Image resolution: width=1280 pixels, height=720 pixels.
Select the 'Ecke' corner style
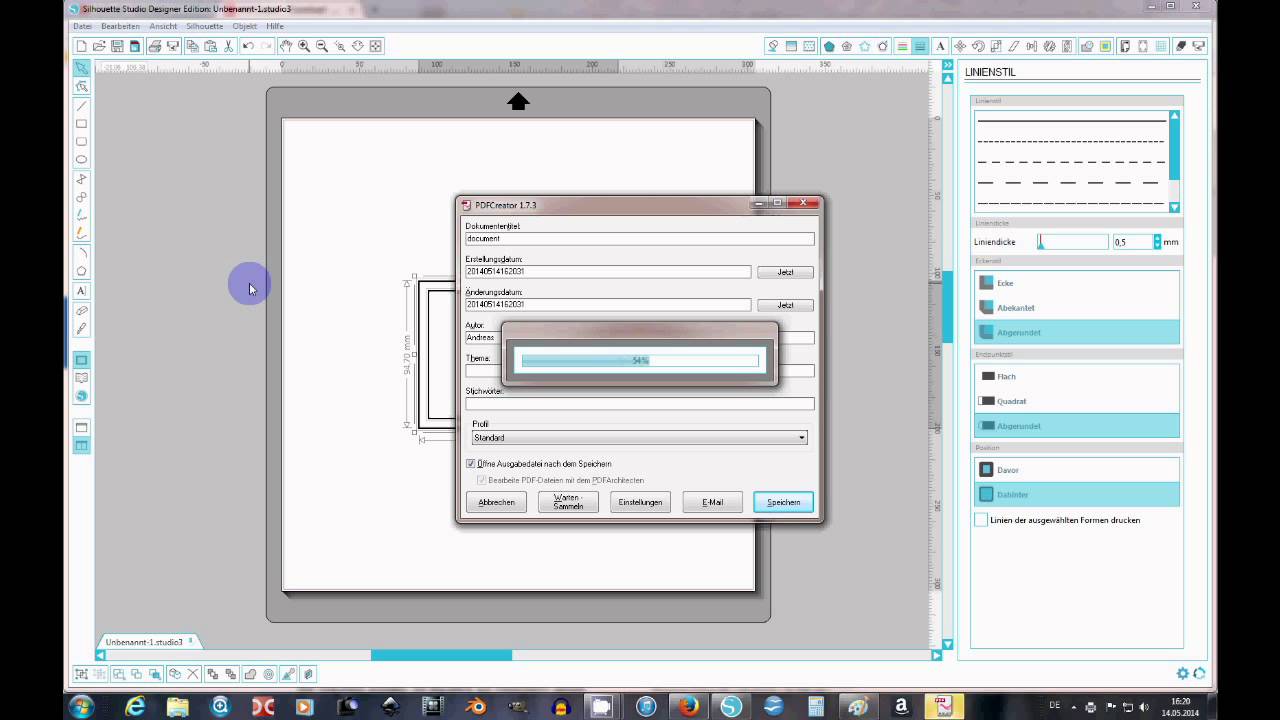[1077, 283]
